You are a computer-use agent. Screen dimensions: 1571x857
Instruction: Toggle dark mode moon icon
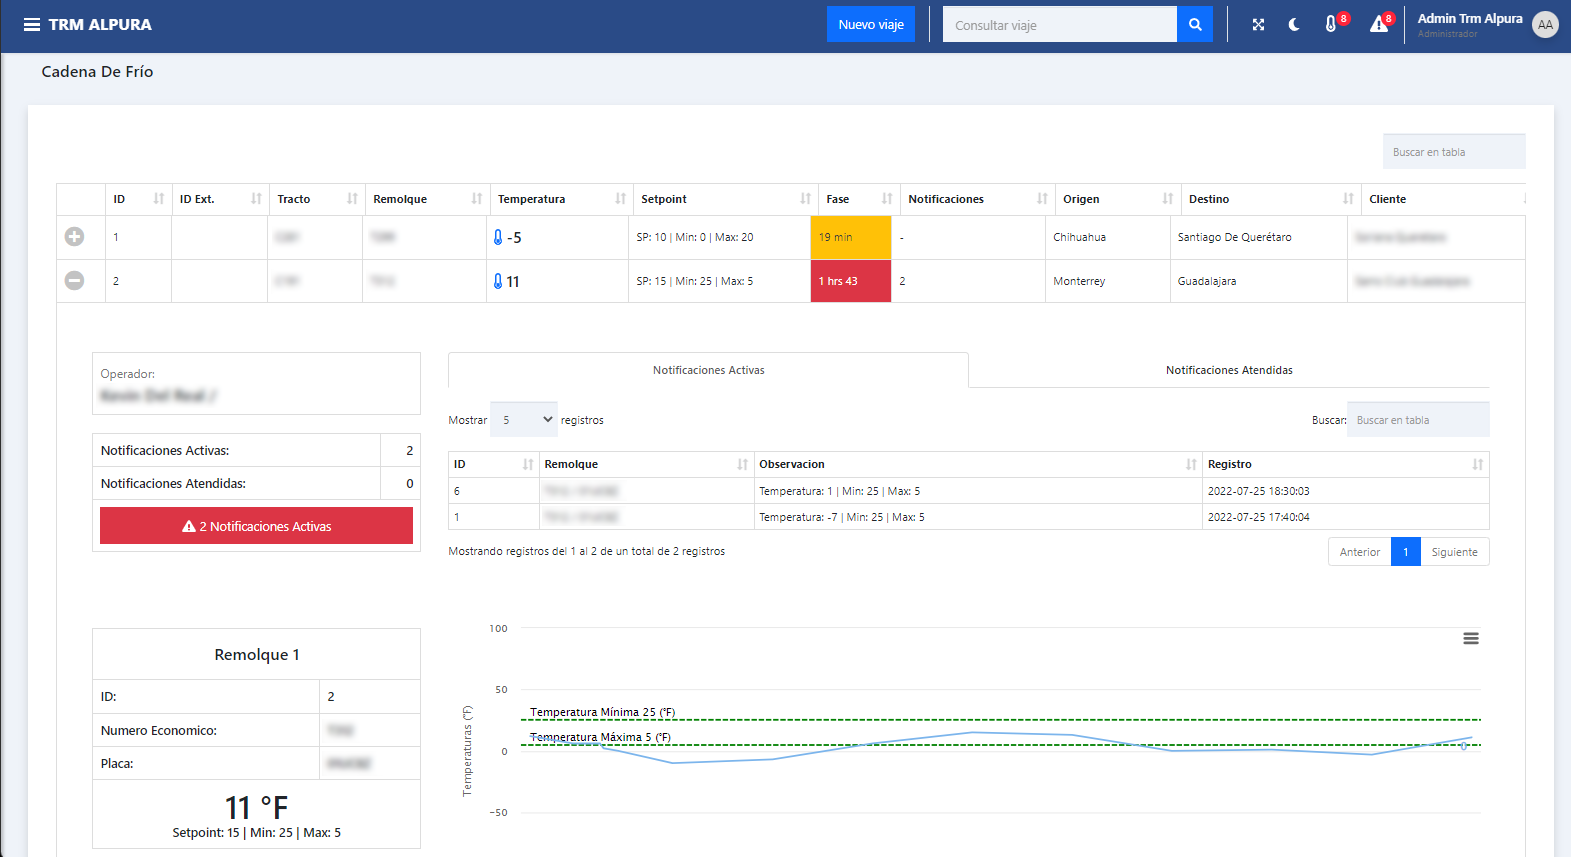point(1294,25)
